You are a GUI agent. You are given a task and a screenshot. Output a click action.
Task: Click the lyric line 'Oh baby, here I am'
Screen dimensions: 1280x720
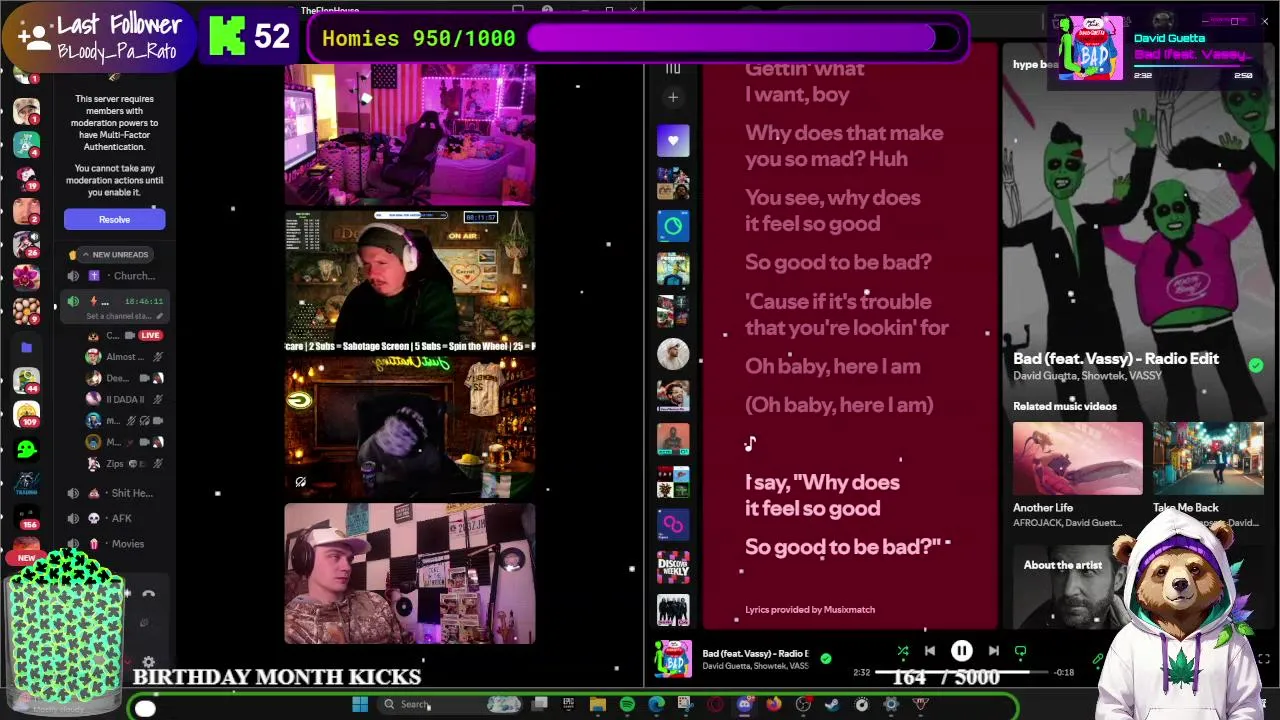point(832,366)
